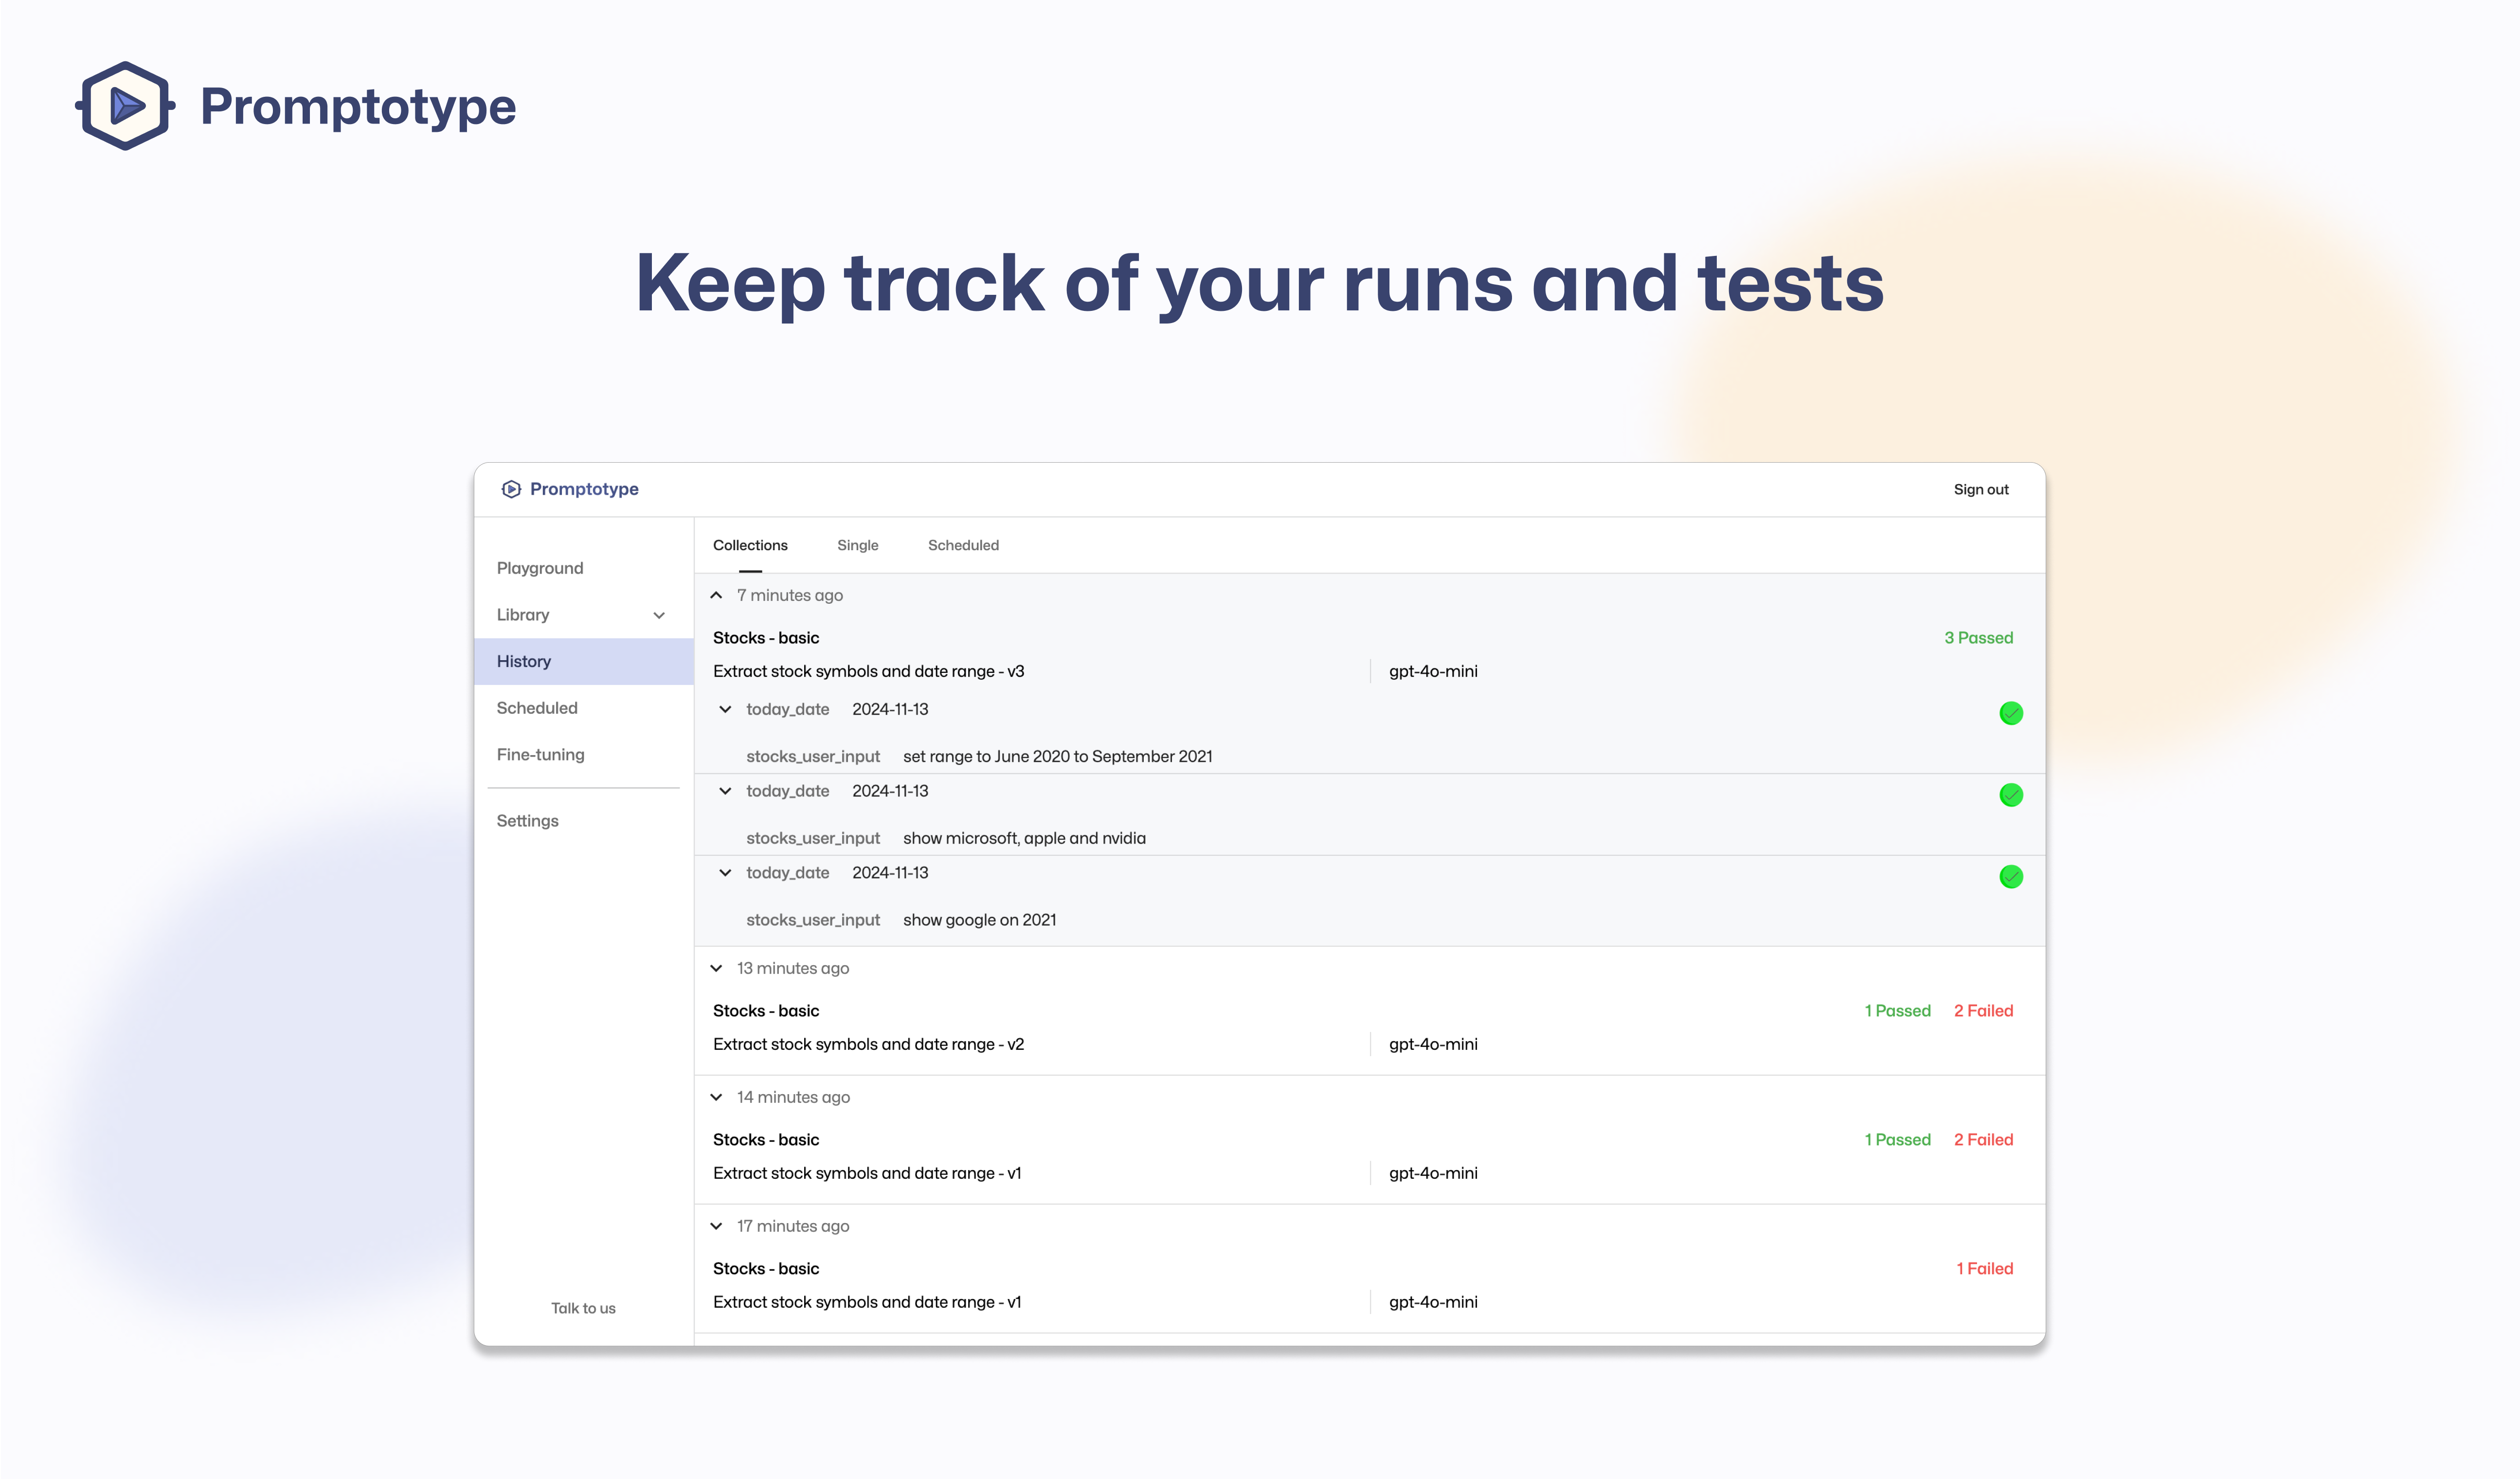Viewport: 2520px width, 1479px height.
Task: Click the Sign out link
Action: (x=1980, y=489)
